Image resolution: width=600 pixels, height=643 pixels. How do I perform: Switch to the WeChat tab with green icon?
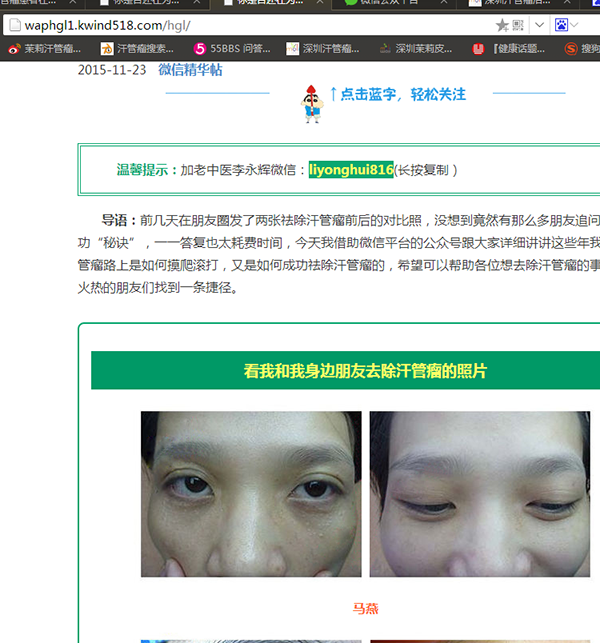pos(388,2)
